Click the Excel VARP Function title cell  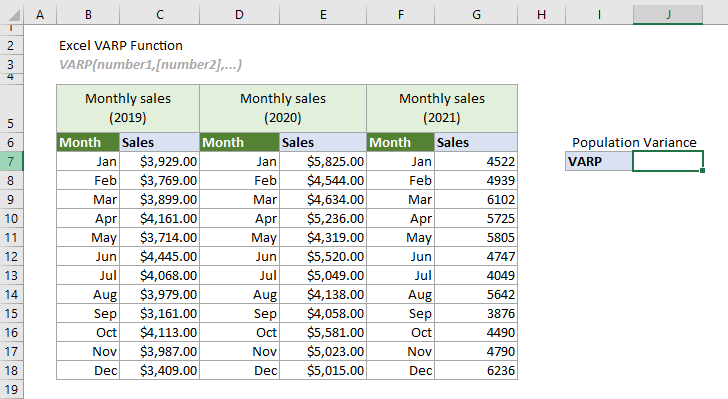coord(121,46)
